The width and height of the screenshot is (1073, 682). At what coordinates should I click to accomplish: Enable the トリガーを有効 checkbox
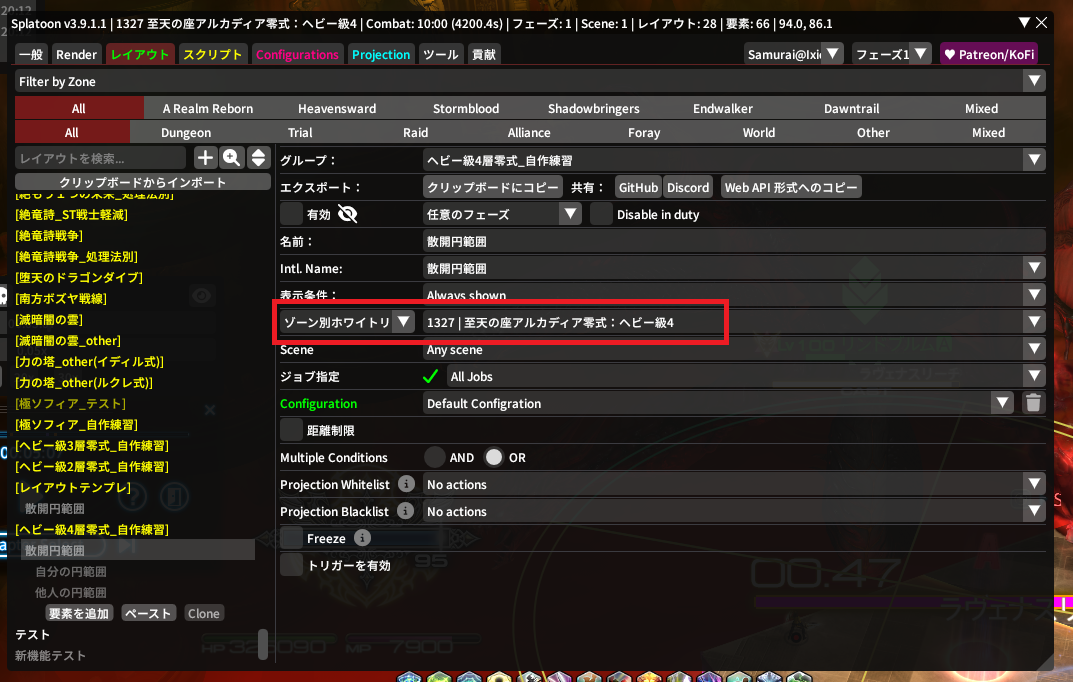coord(291,565)
